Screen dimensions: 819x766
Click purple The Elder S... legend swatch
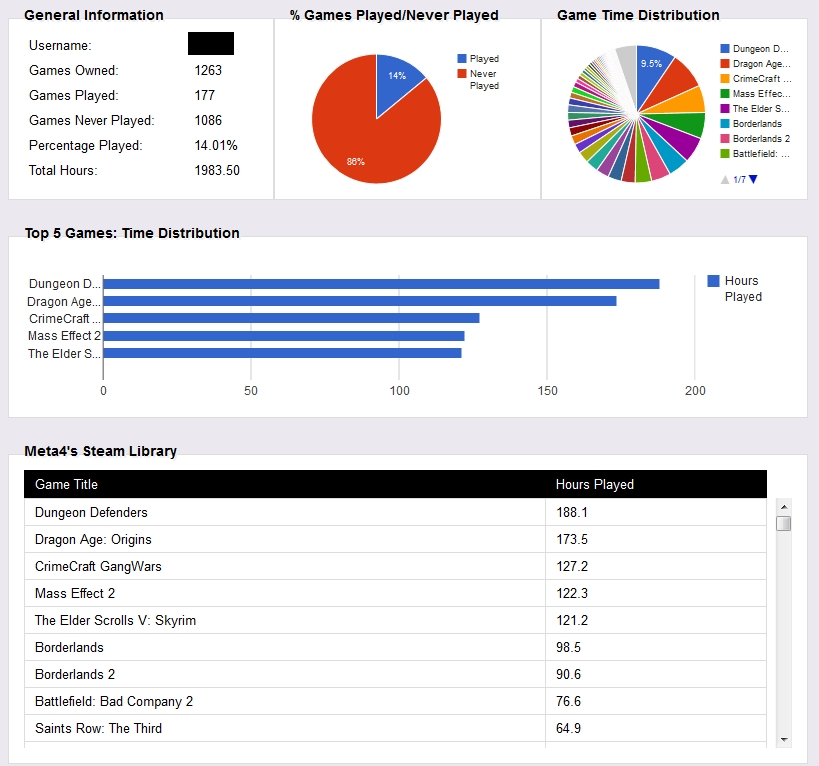tap(725, 109)
